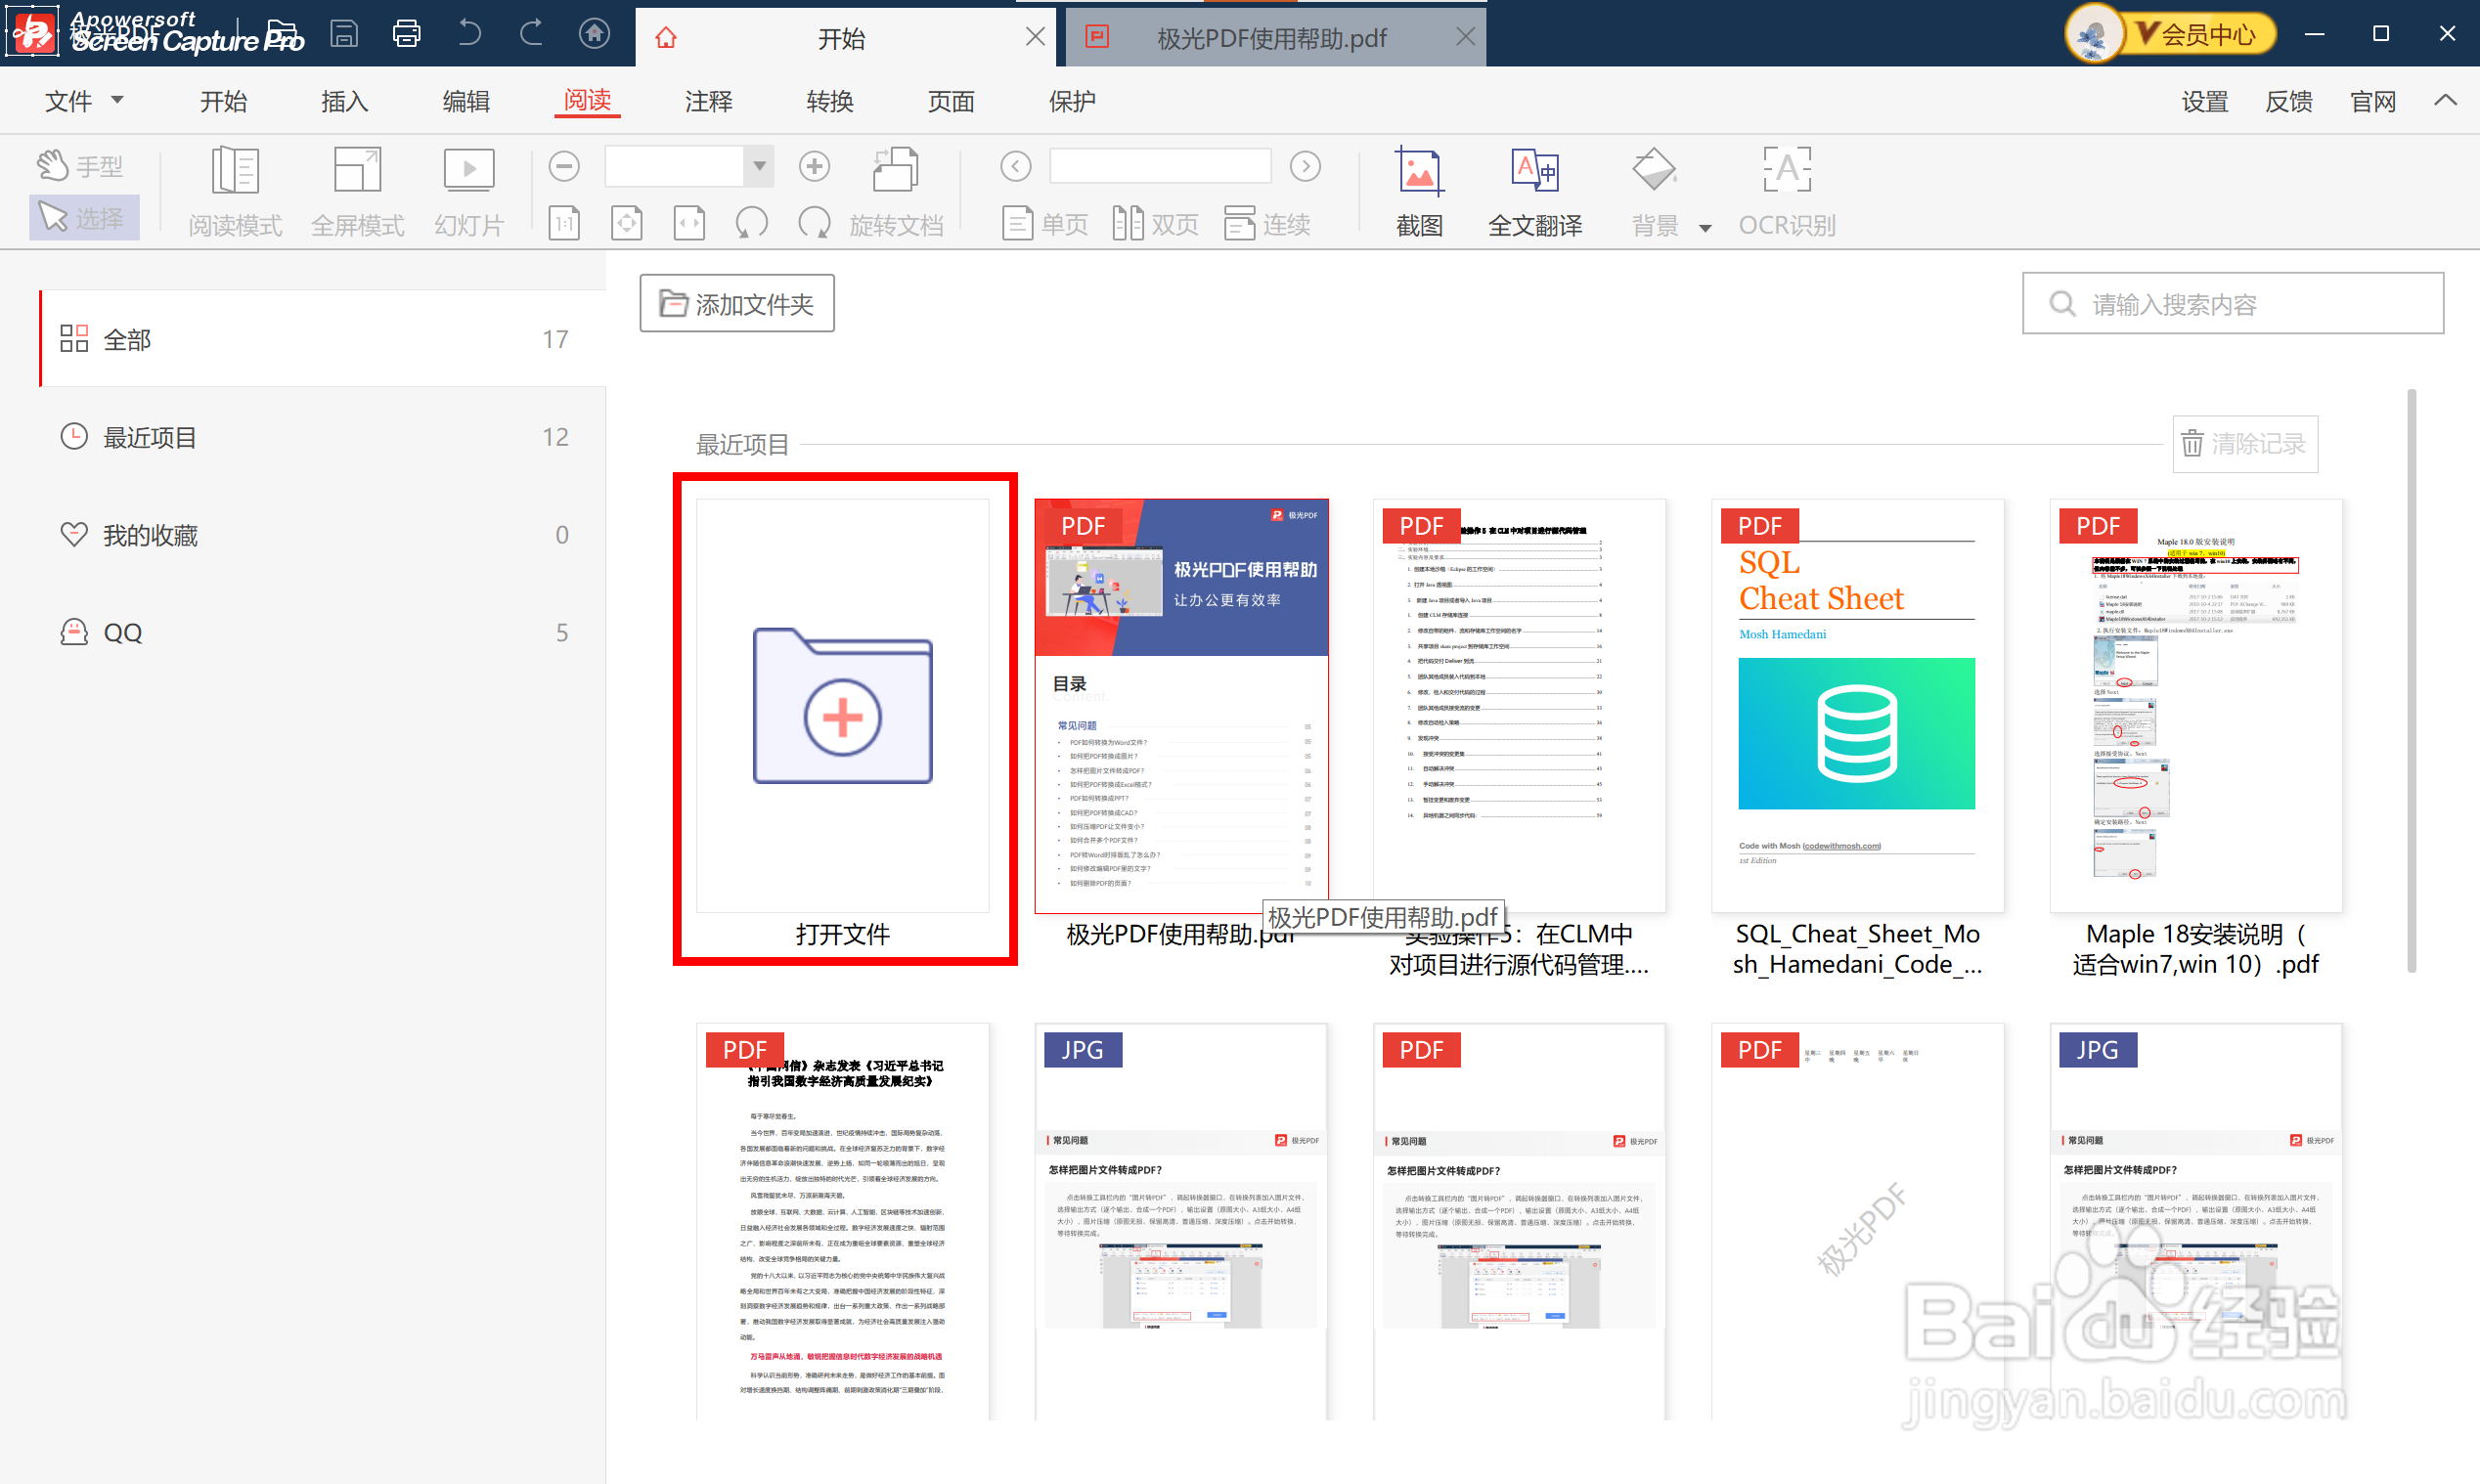Click the screenshot (截图) tool icon
2480x1484 pixels.
click(x=1418, y=172)
